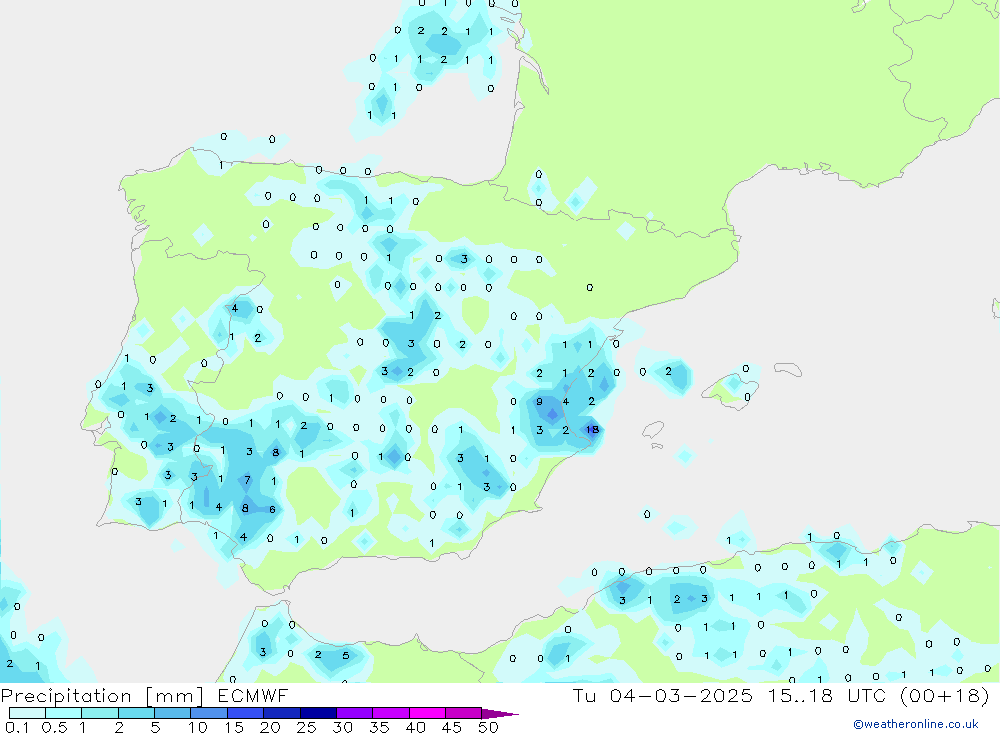The image size is (1000, 733).
Task: Click the legend swatch between 10 and 15
Action: (x=209, y=713)
